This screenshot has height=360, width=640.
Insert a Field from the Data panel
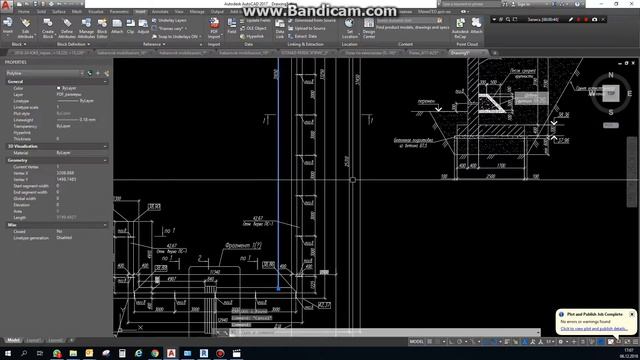pyautogui.click(x=232, y=26)
